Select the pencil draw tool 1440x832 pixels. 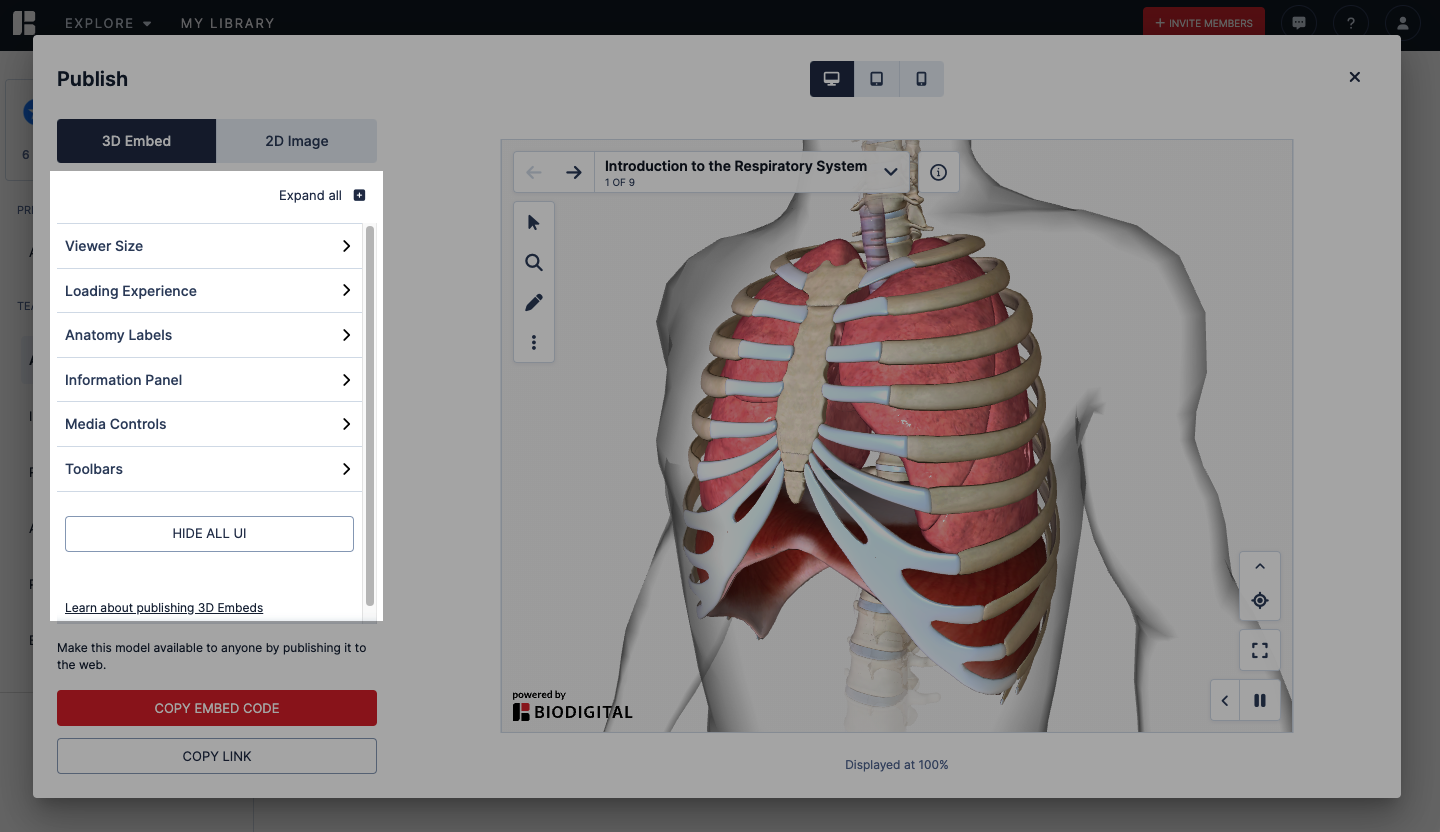[x=533, y=302]
